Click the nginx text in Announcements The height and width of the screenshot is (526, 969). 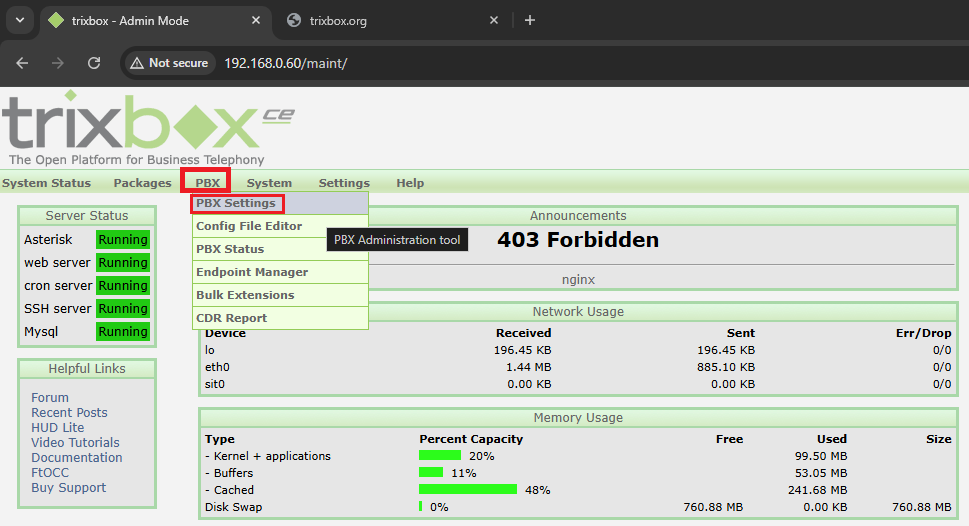578,279
